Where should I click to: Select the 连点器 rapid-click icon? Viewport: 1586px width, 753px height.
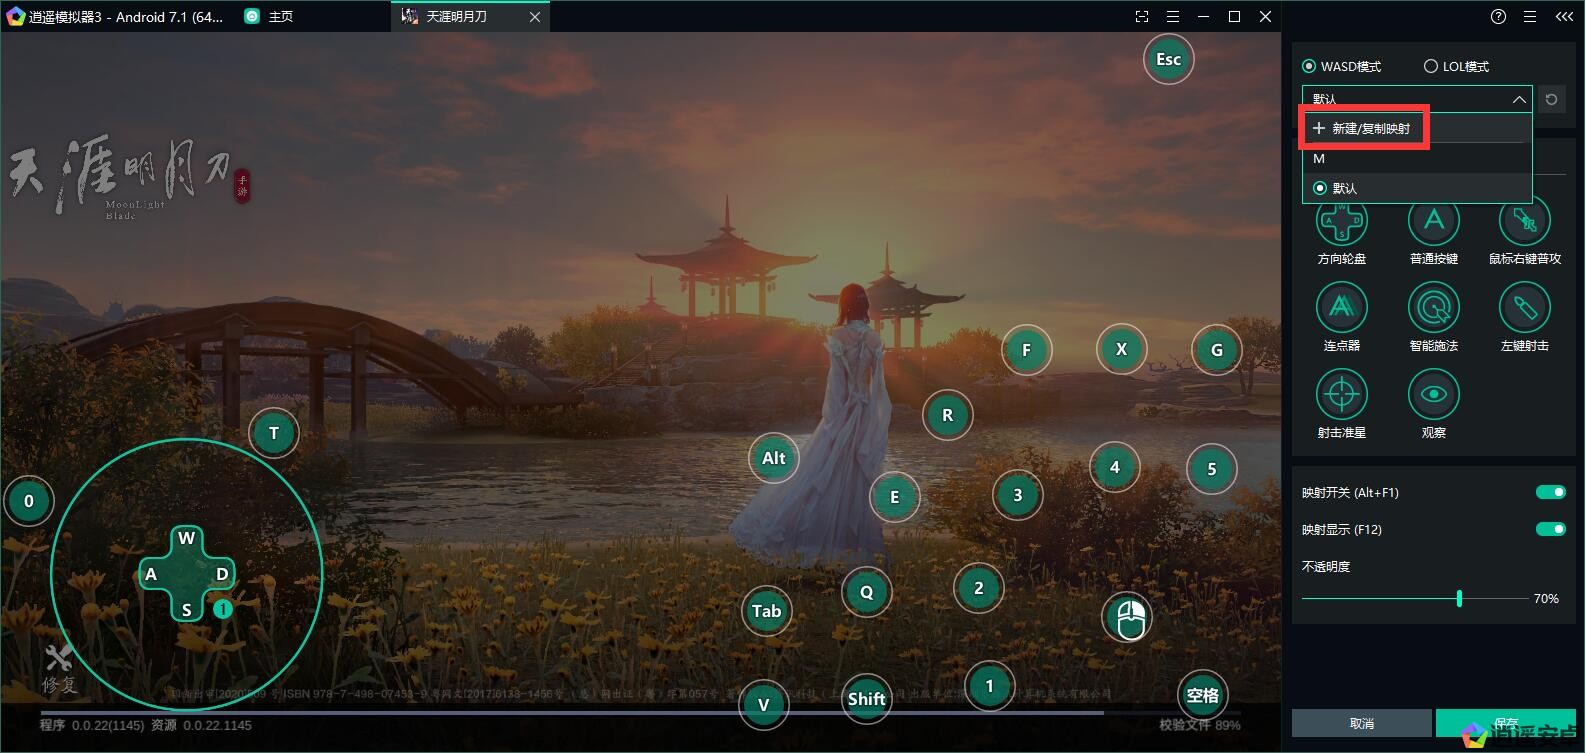pos(1341,308)
